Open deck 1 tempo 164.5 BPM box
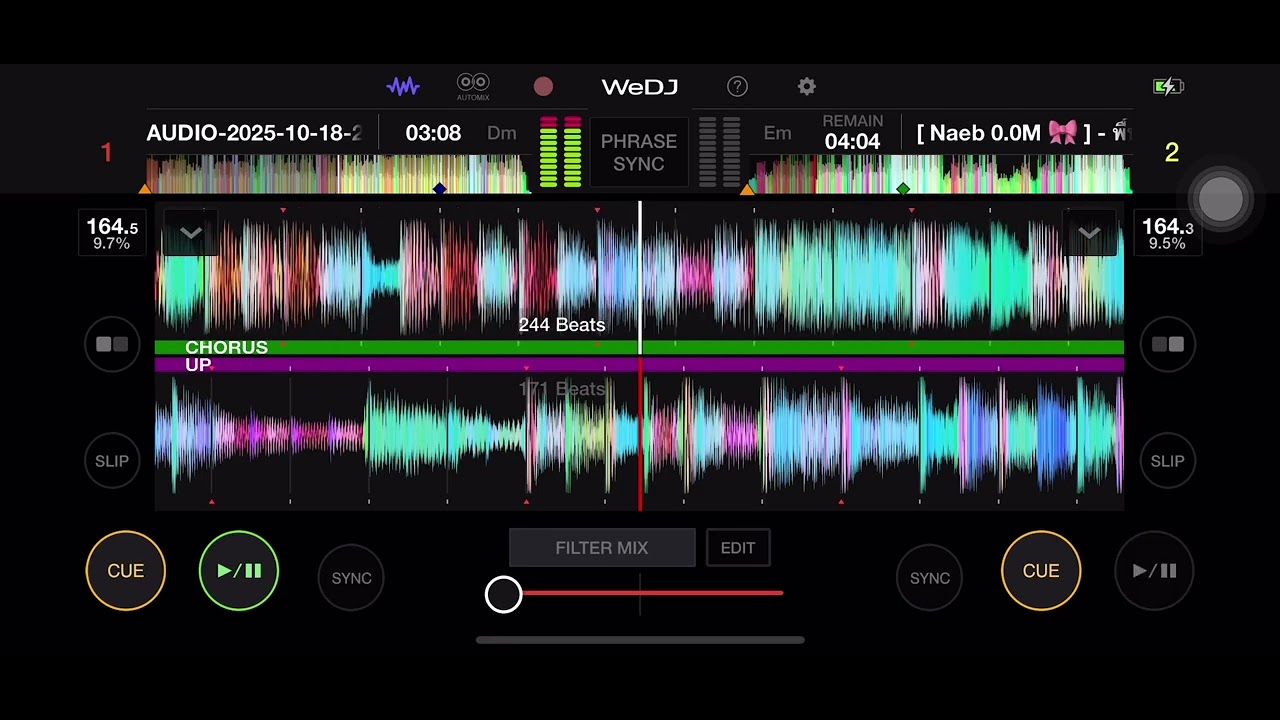Viewport: 1280px width, 720px height. [x=112, y=234]
